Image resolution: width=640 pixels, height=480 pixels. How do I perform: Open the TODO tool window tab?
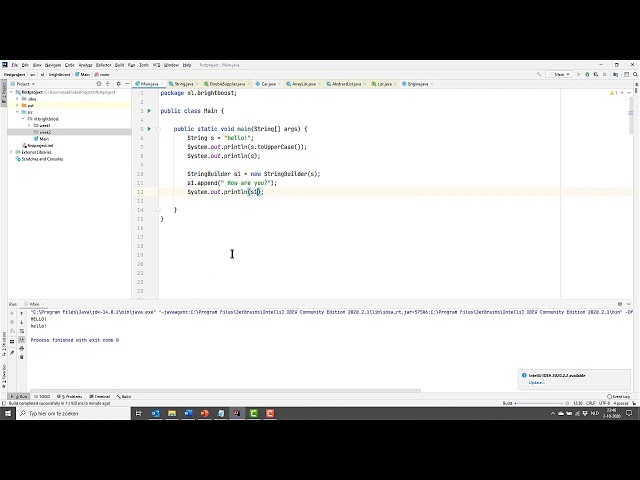(x=42, y=396)
